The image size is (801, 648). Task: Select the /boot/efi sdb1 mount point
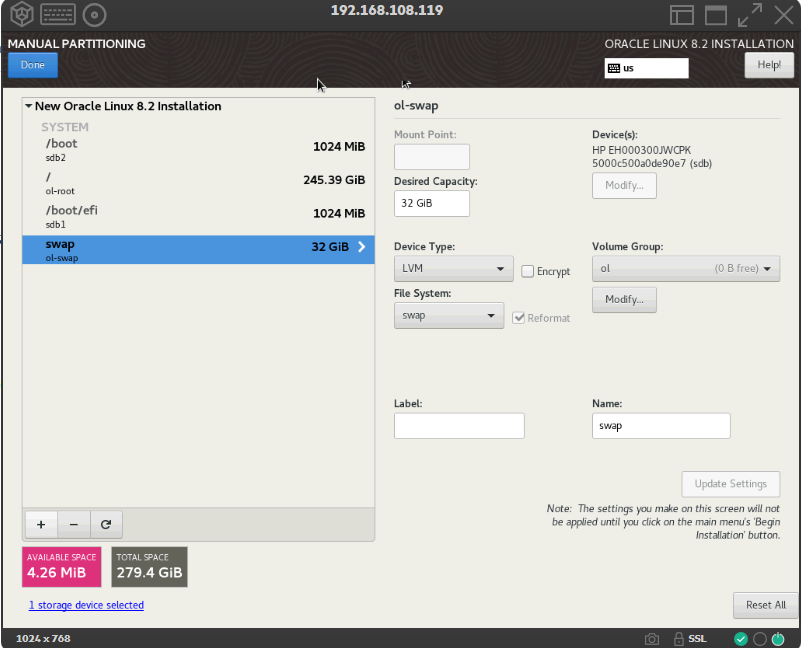click(198, 217)
